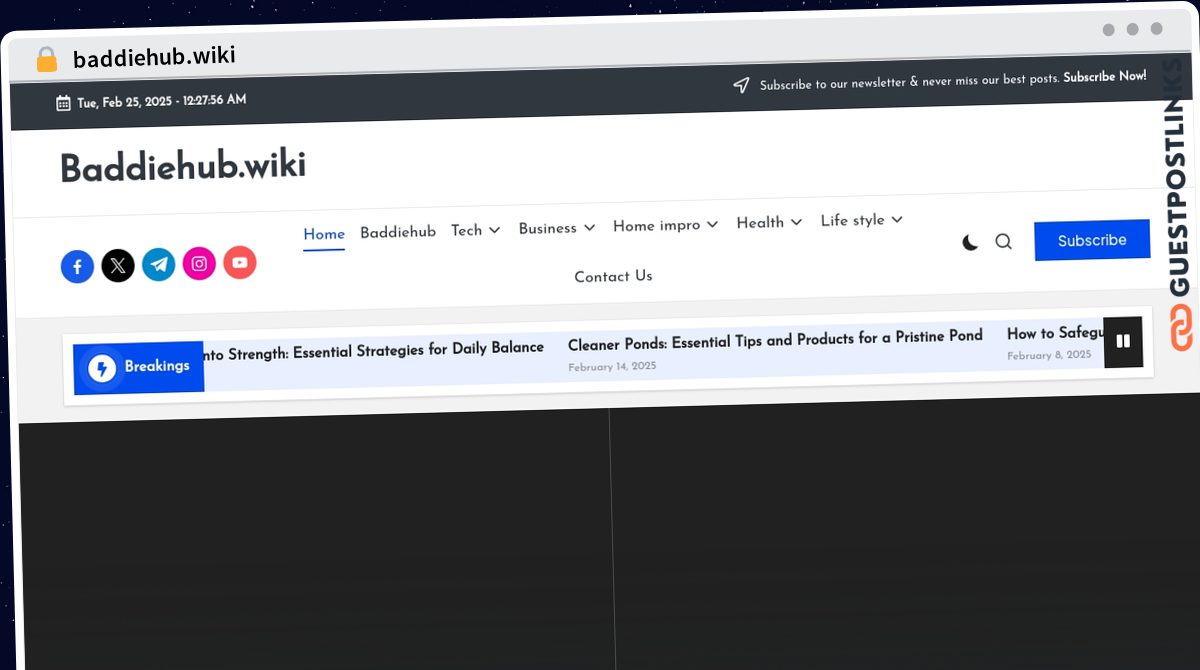Click the February 14, 2025 date

(x=612, y=367)
